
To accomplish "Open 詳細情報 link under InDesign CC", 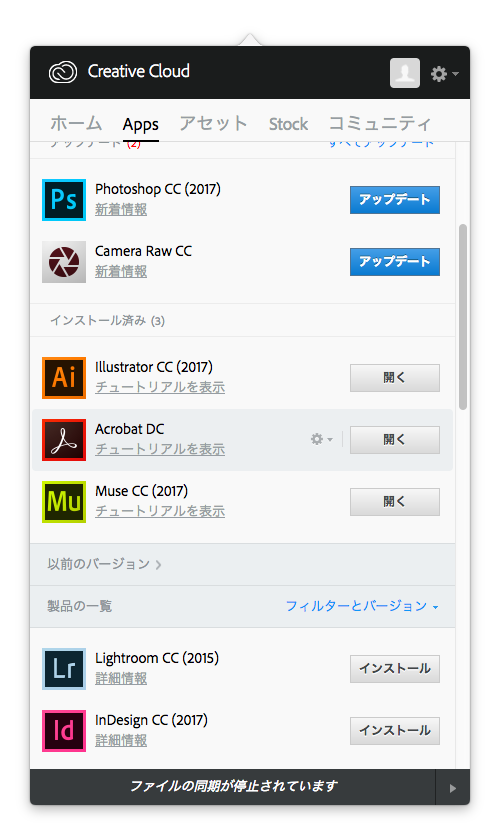I will click(121, 741).
